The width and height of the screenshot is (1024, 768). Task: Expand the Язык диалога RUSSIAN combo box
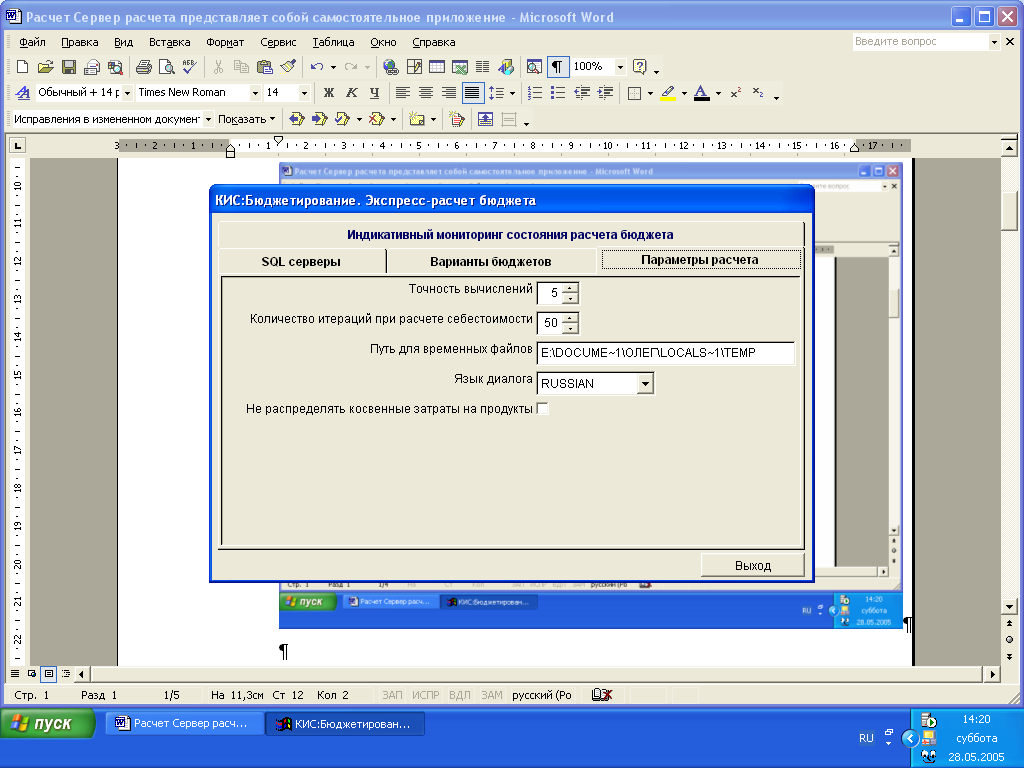[645, 383]
